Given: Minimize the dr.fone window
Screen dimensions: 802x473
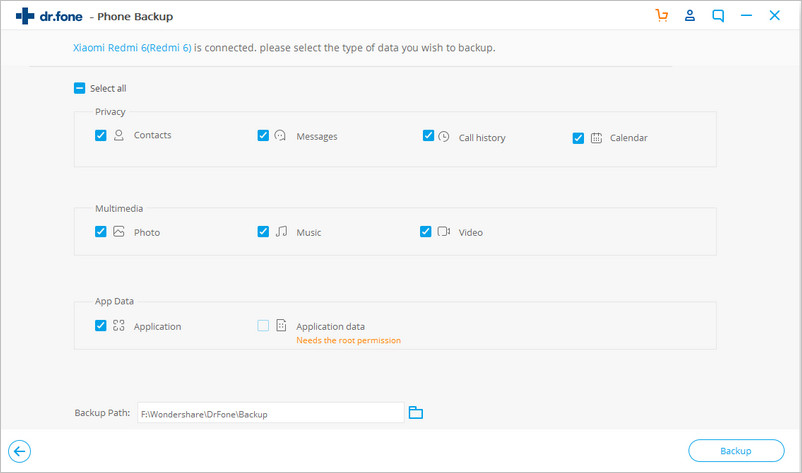Looking at the screenshot, I should (x=746, y=16).
